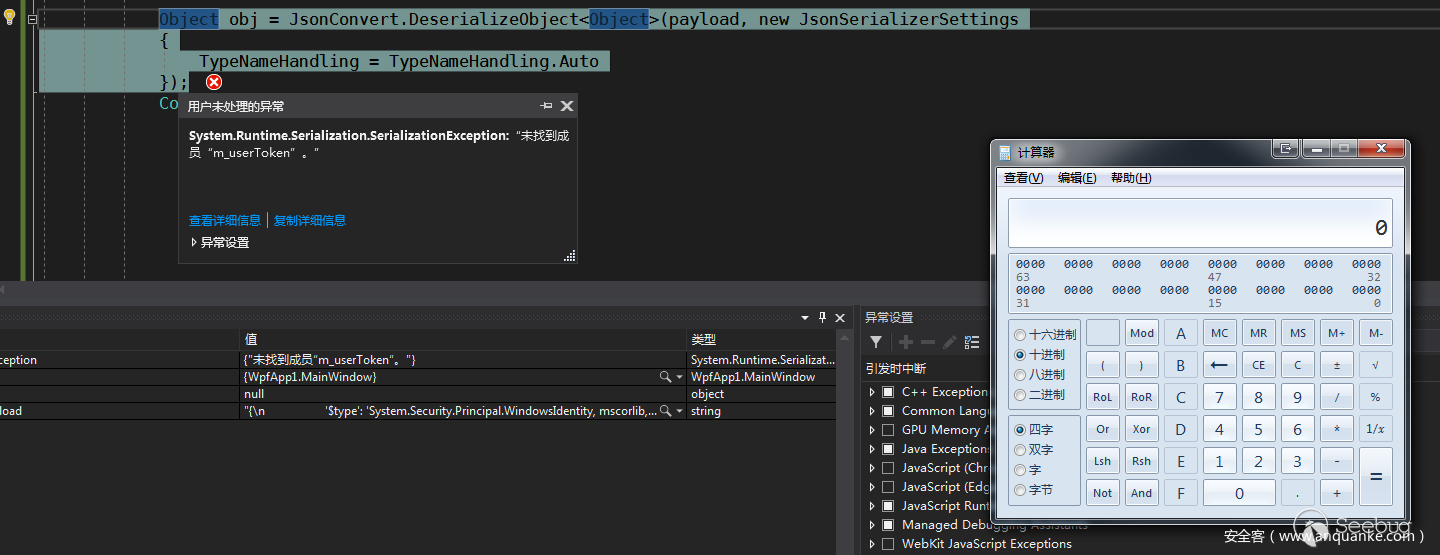Click the 复制详细信息 link
1440x555 pixels.
310,221
